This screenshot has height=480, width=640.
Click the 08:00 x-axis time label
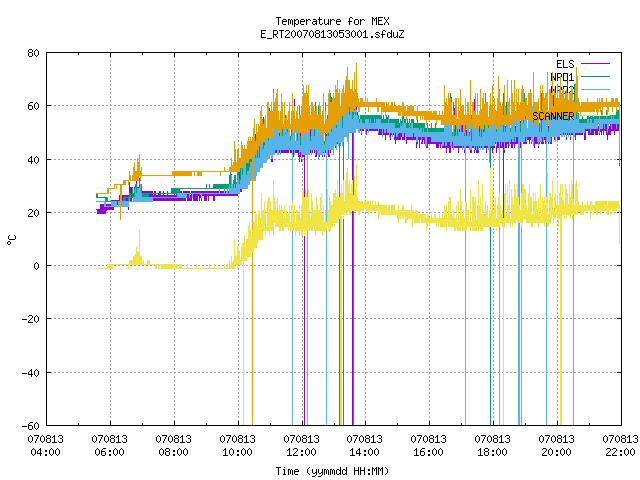173,452
